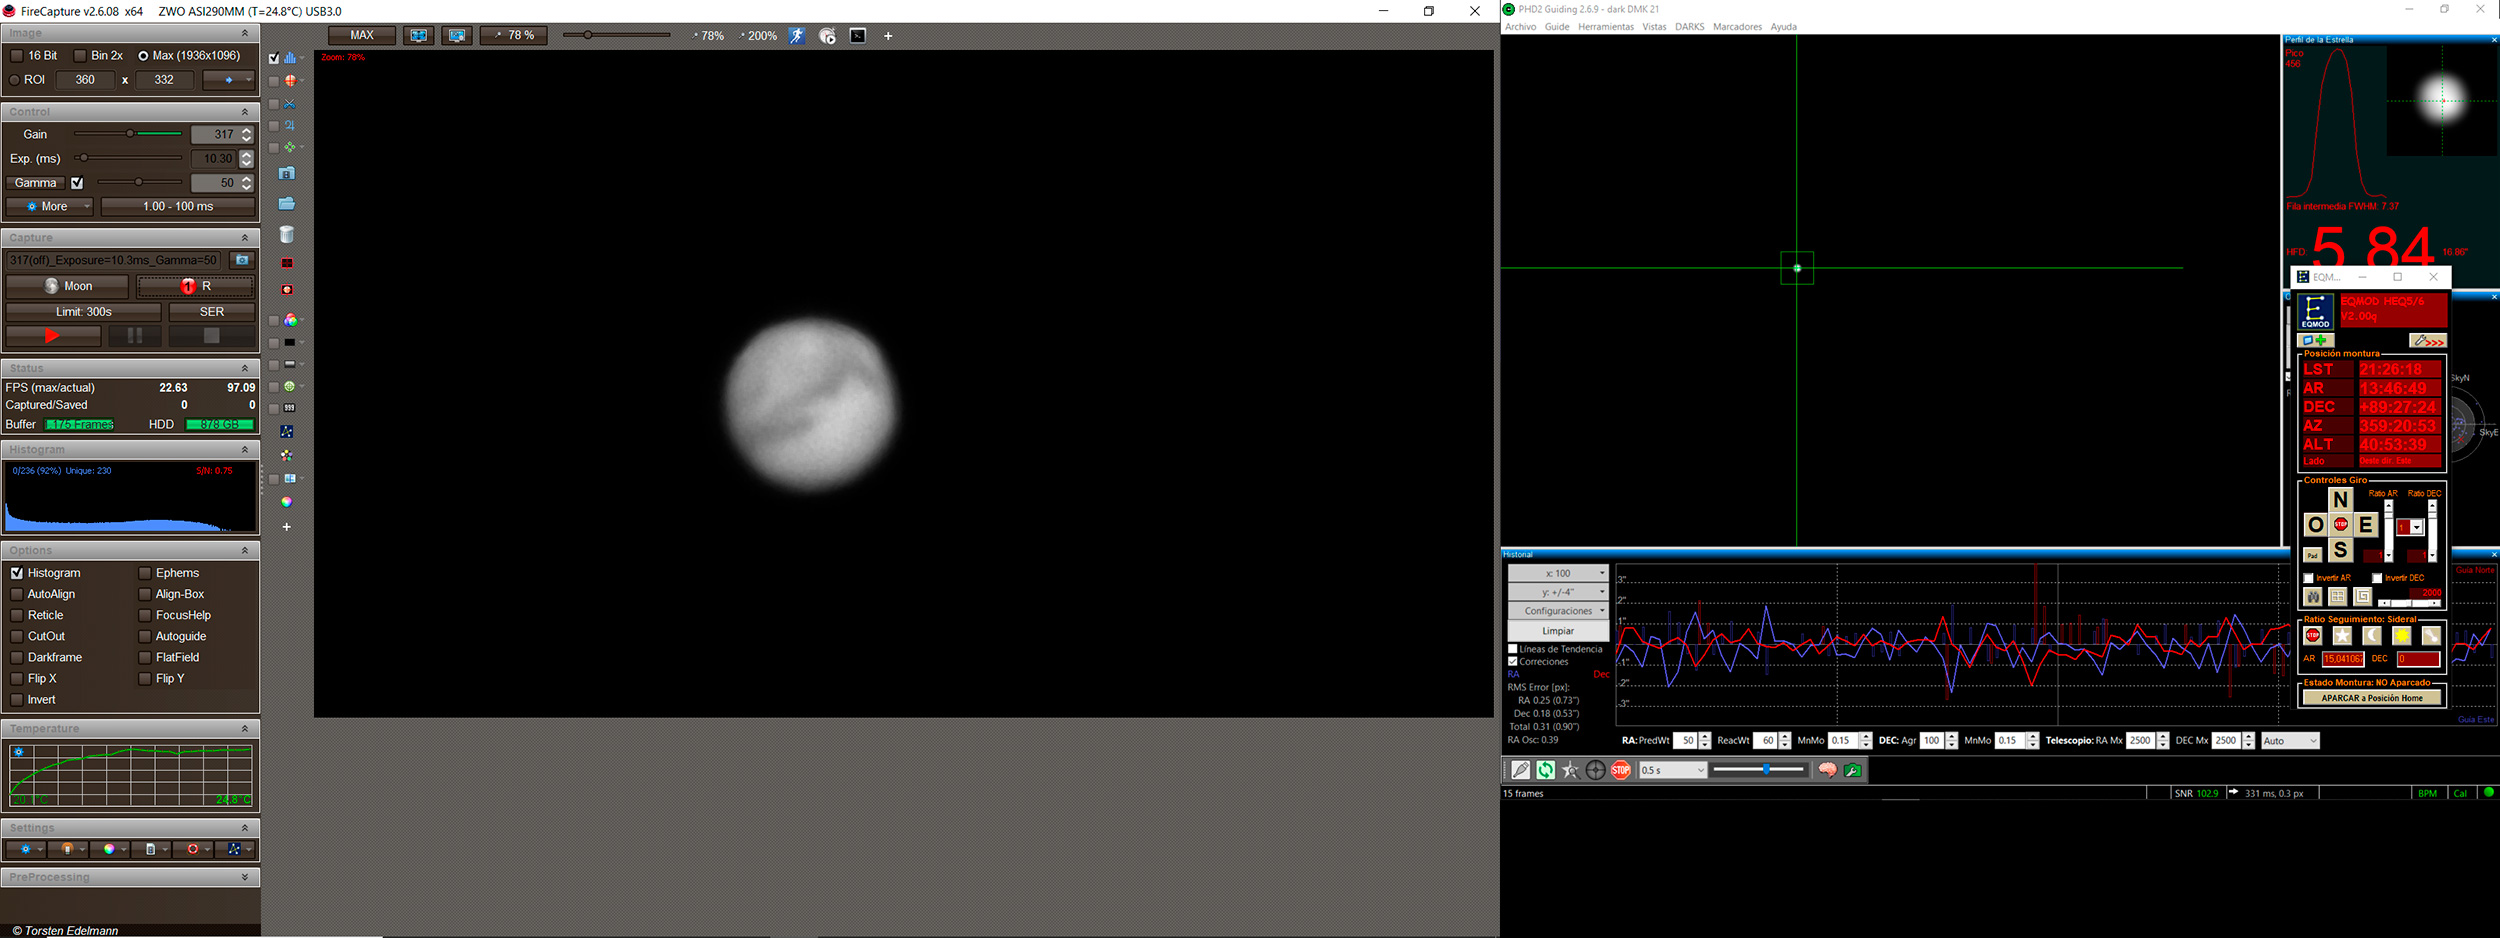The height and width of the screenshot is (938, 2500).
Task: Open the Herramientas menu
Action: 1606,27
